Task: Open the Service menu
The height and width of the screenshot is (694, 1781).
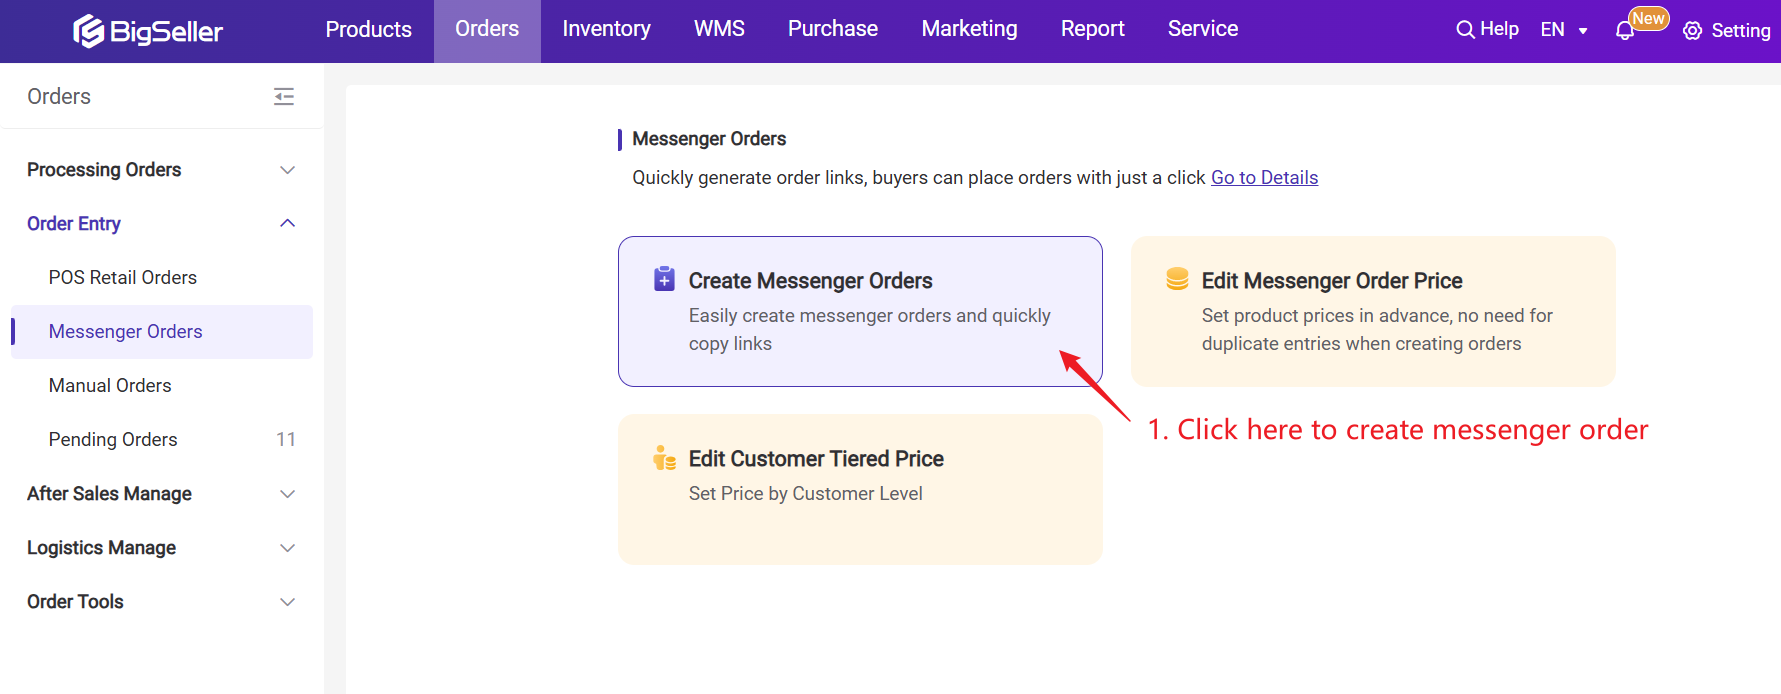Action: pyautogui.click(x=1203, y=30)
